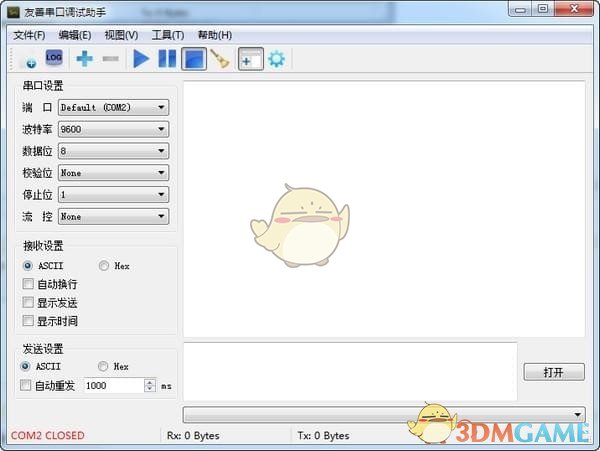Open the 工具(T) menu
This screenshot has height=451, width=600.
click(168, 35)
